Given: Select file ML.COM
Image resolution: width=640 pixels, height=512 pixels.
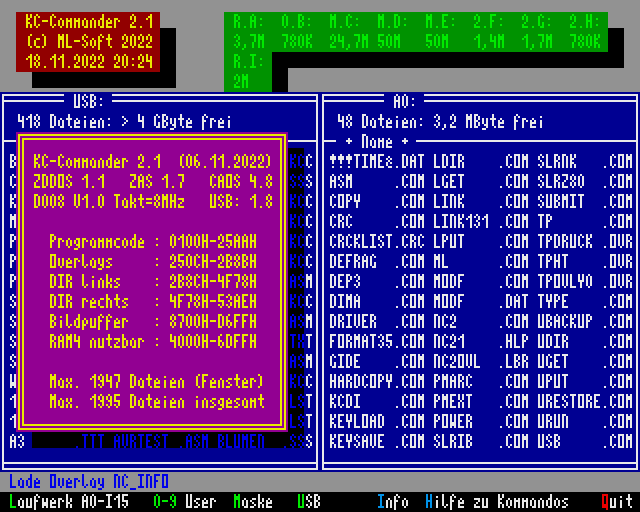Looking at the screenshot, I should point(481,262).
